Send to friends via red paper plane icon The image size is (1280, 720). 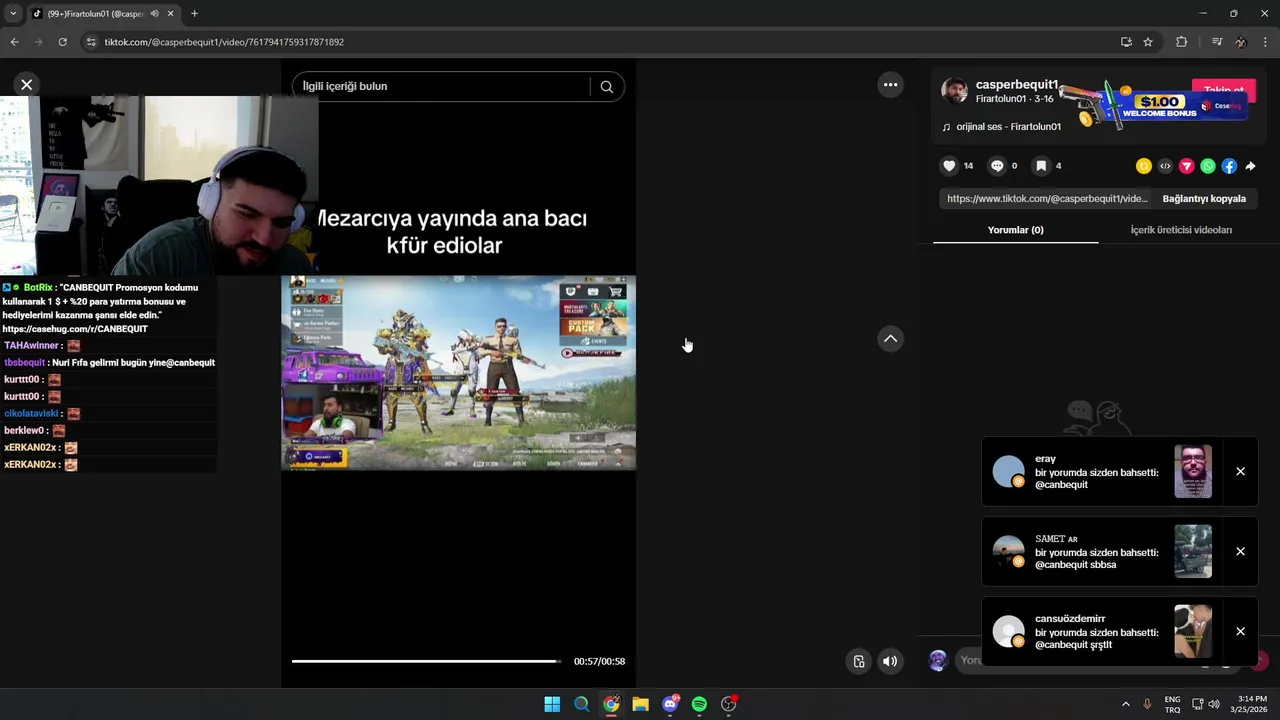tap(1187, 166)
